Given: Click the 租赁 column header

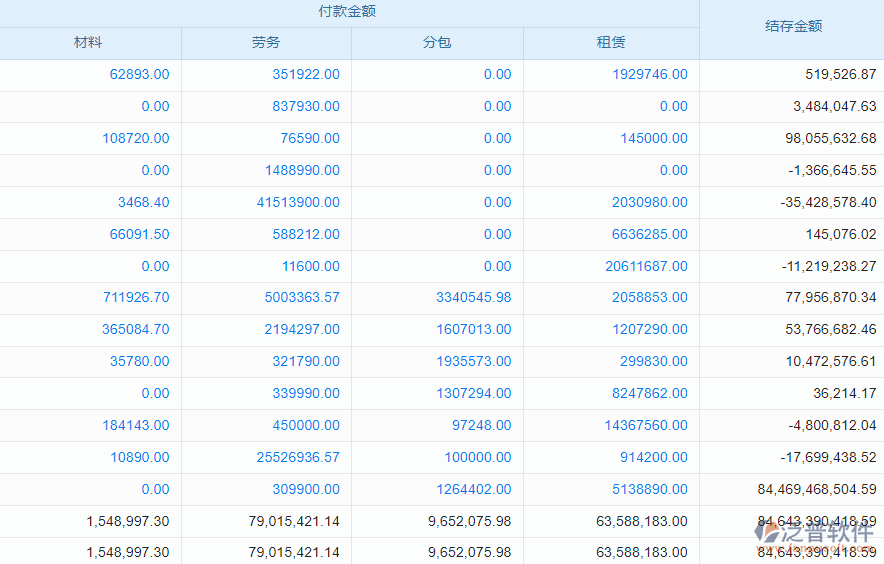Looking at the screenshot, I should coord(611,43).
